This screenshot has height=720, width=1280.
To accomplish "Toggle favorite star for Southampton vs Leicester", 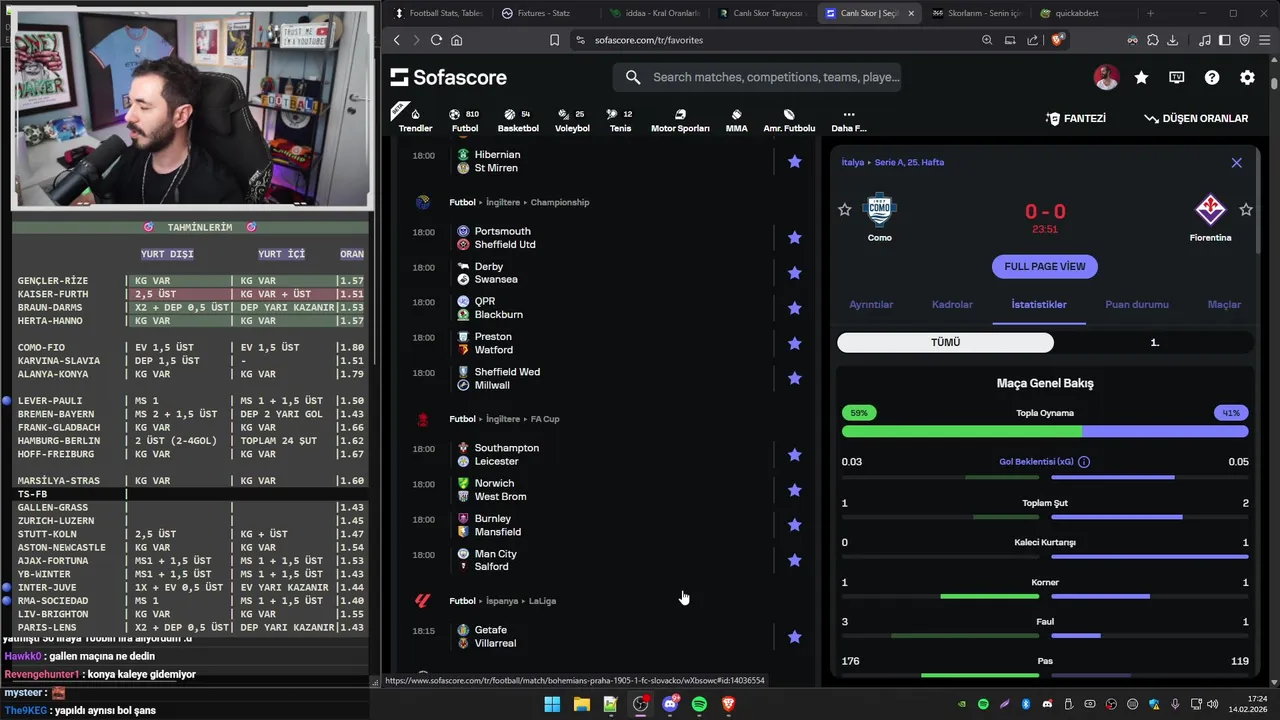I will click(x=794, y=455).
